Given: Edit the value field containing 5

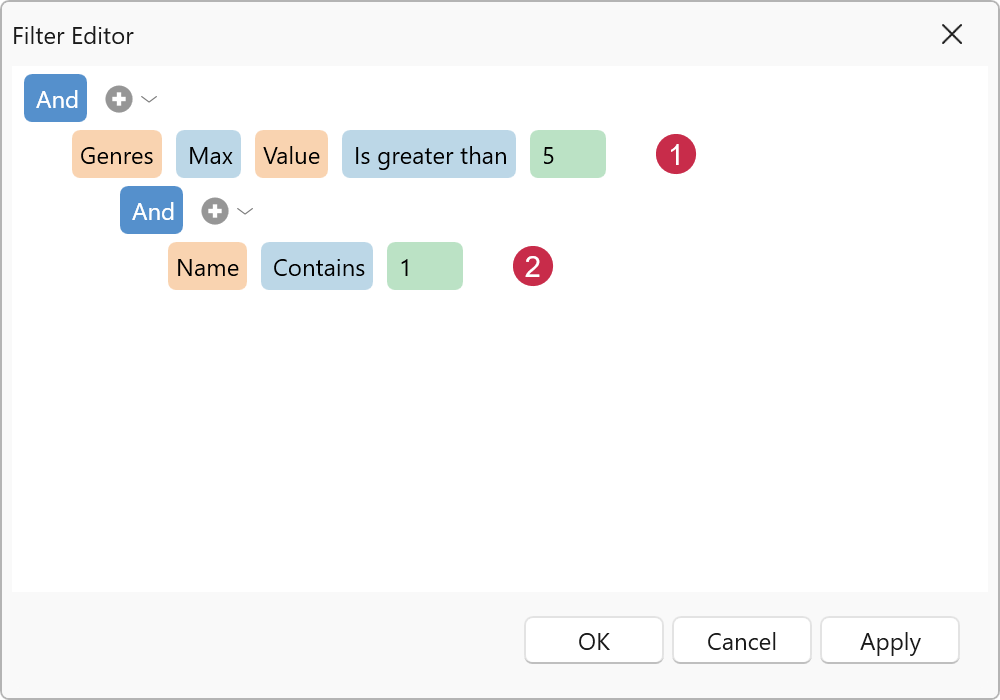Looking at the screenshot, I should (x=568, y=154).
